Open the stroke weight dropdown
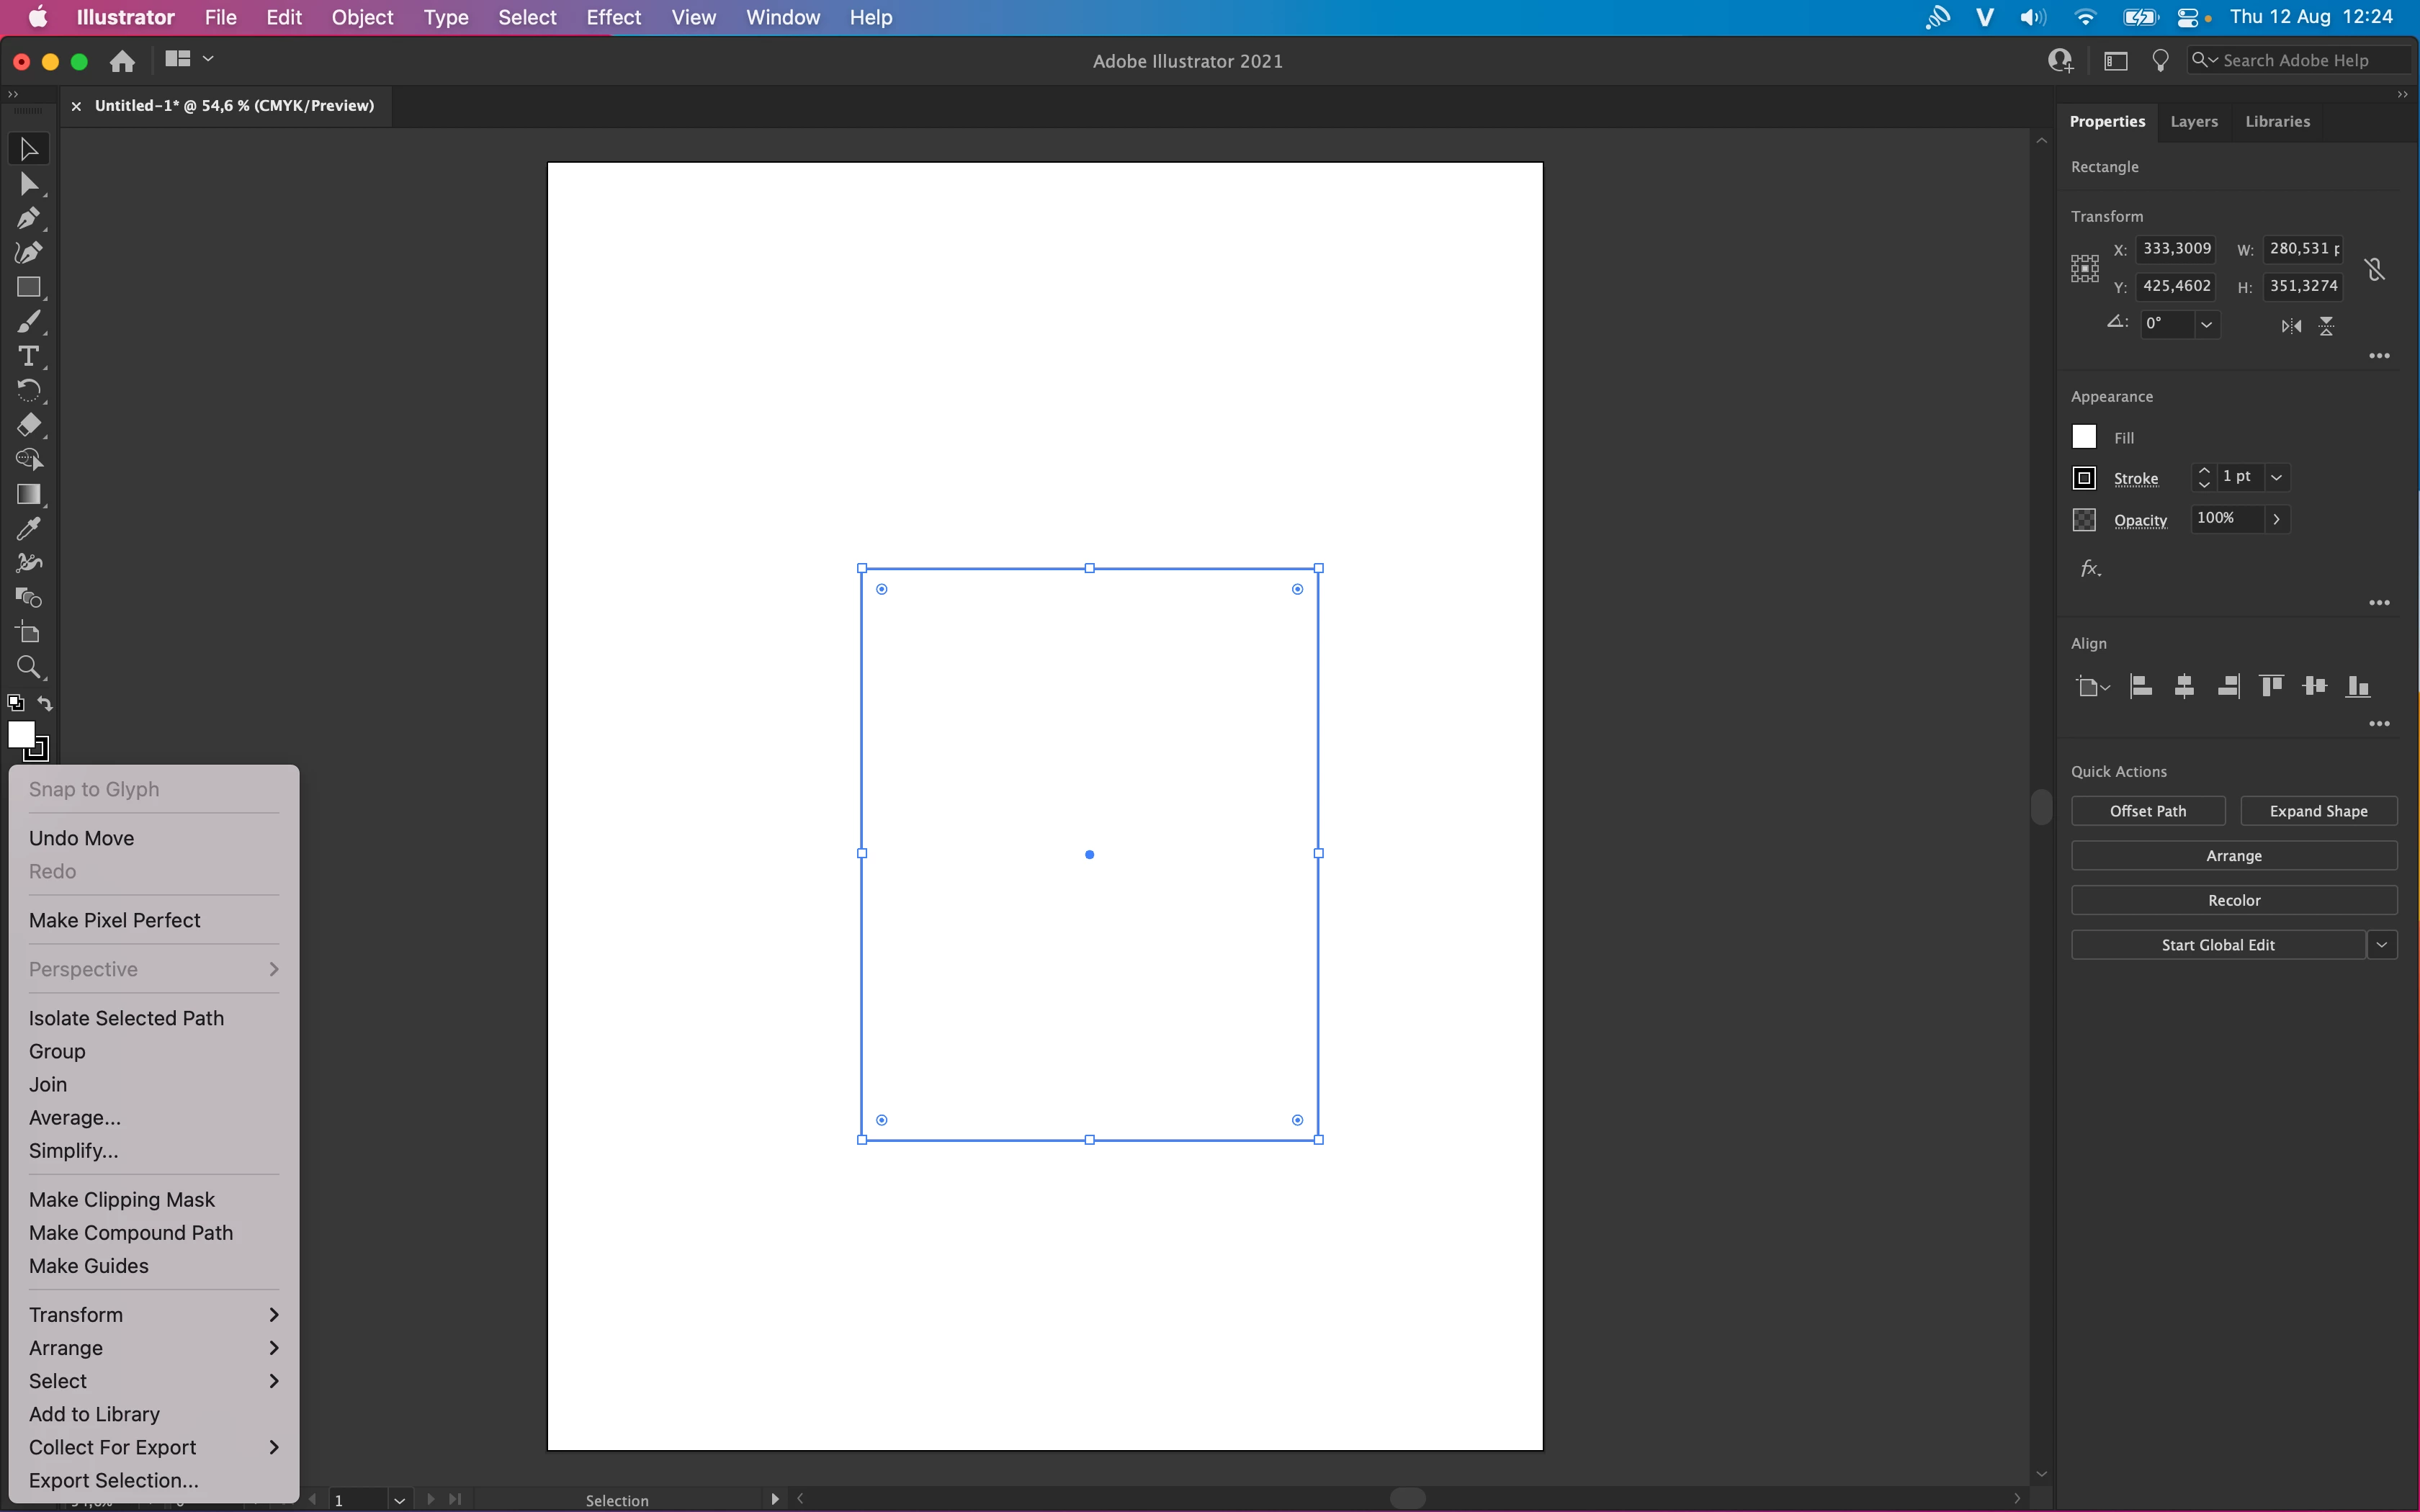 [x=2277, y=477]
